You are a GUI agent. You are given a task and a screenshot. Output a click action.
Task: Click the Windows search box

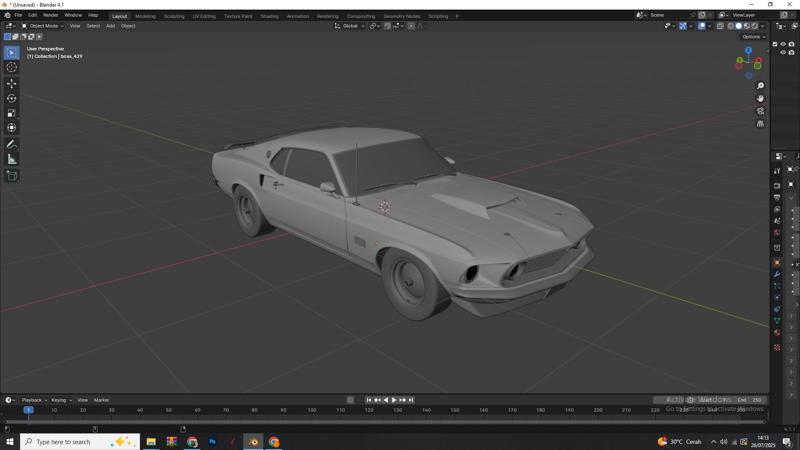[x=80, y=442]
